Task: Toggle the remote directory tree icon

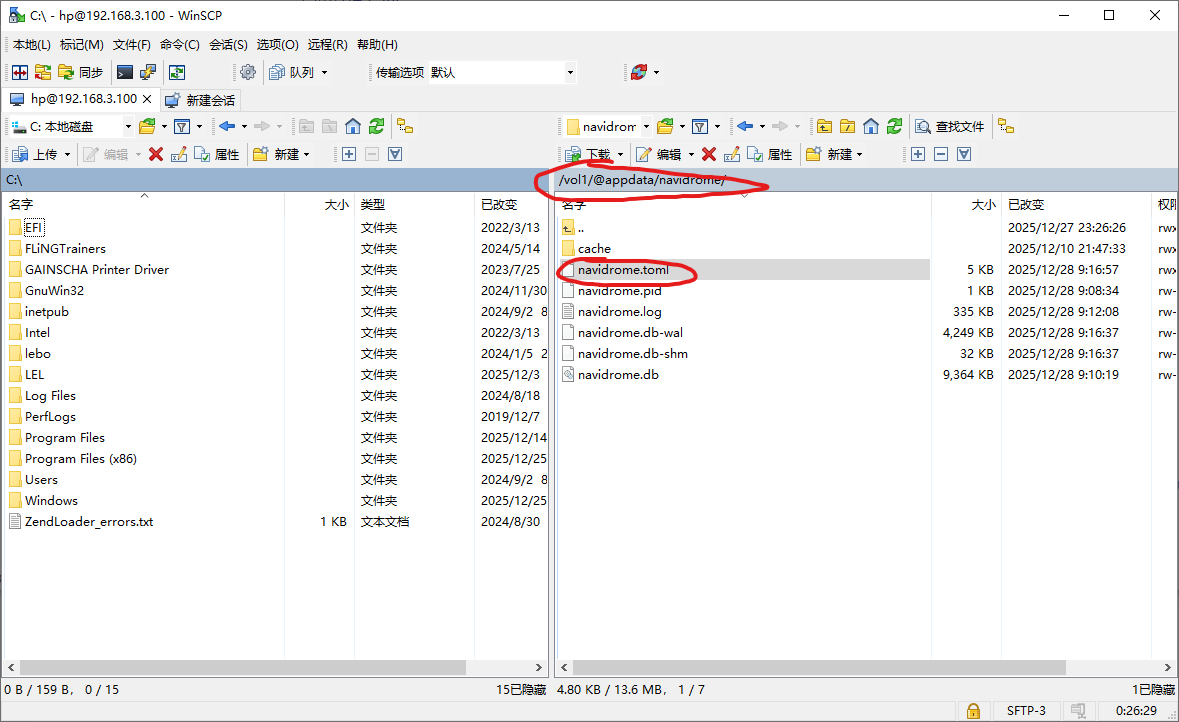Action: pyautogui.click(x=1006, y=126)
